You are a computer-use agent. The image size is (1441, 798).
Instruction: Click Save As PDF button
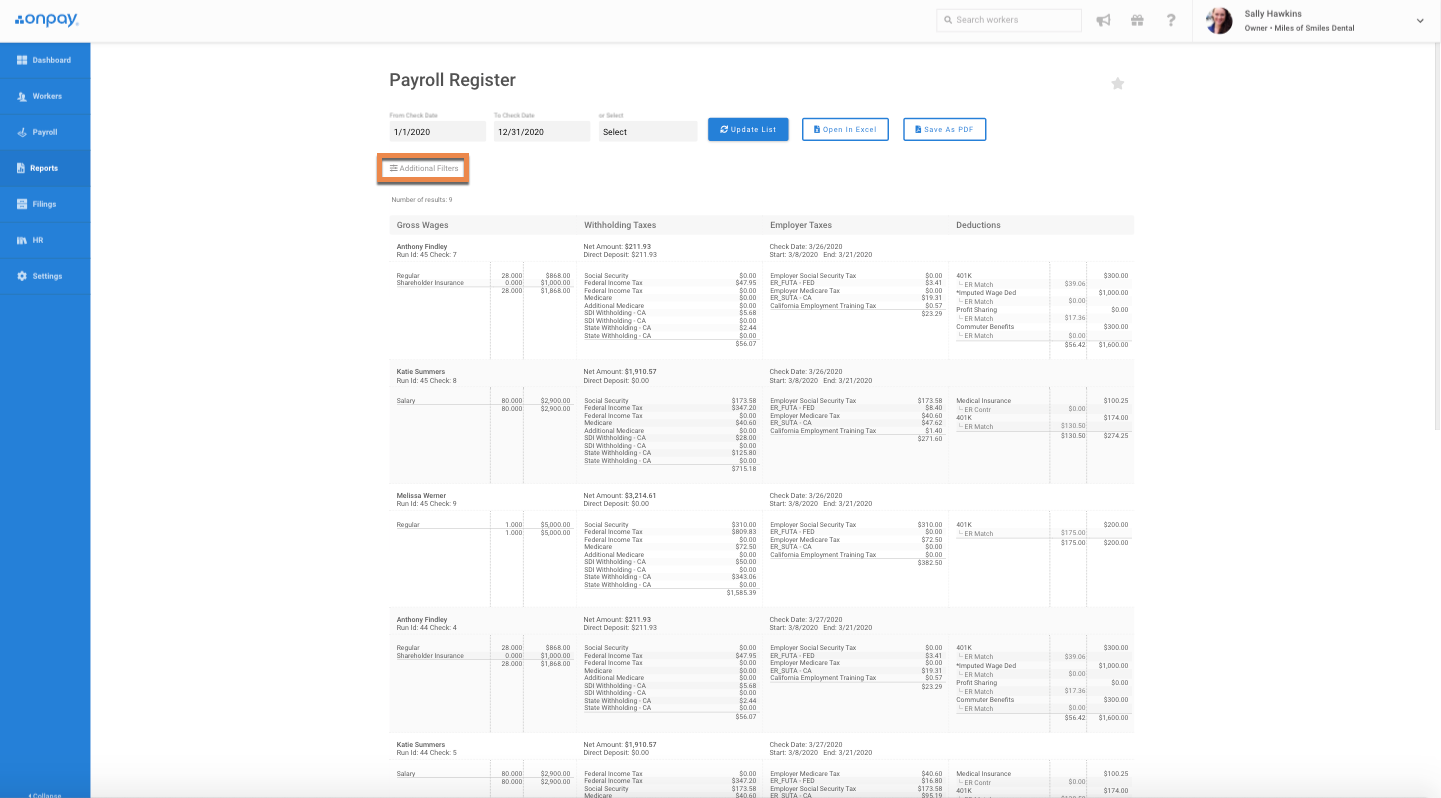[x=945, y=130]
